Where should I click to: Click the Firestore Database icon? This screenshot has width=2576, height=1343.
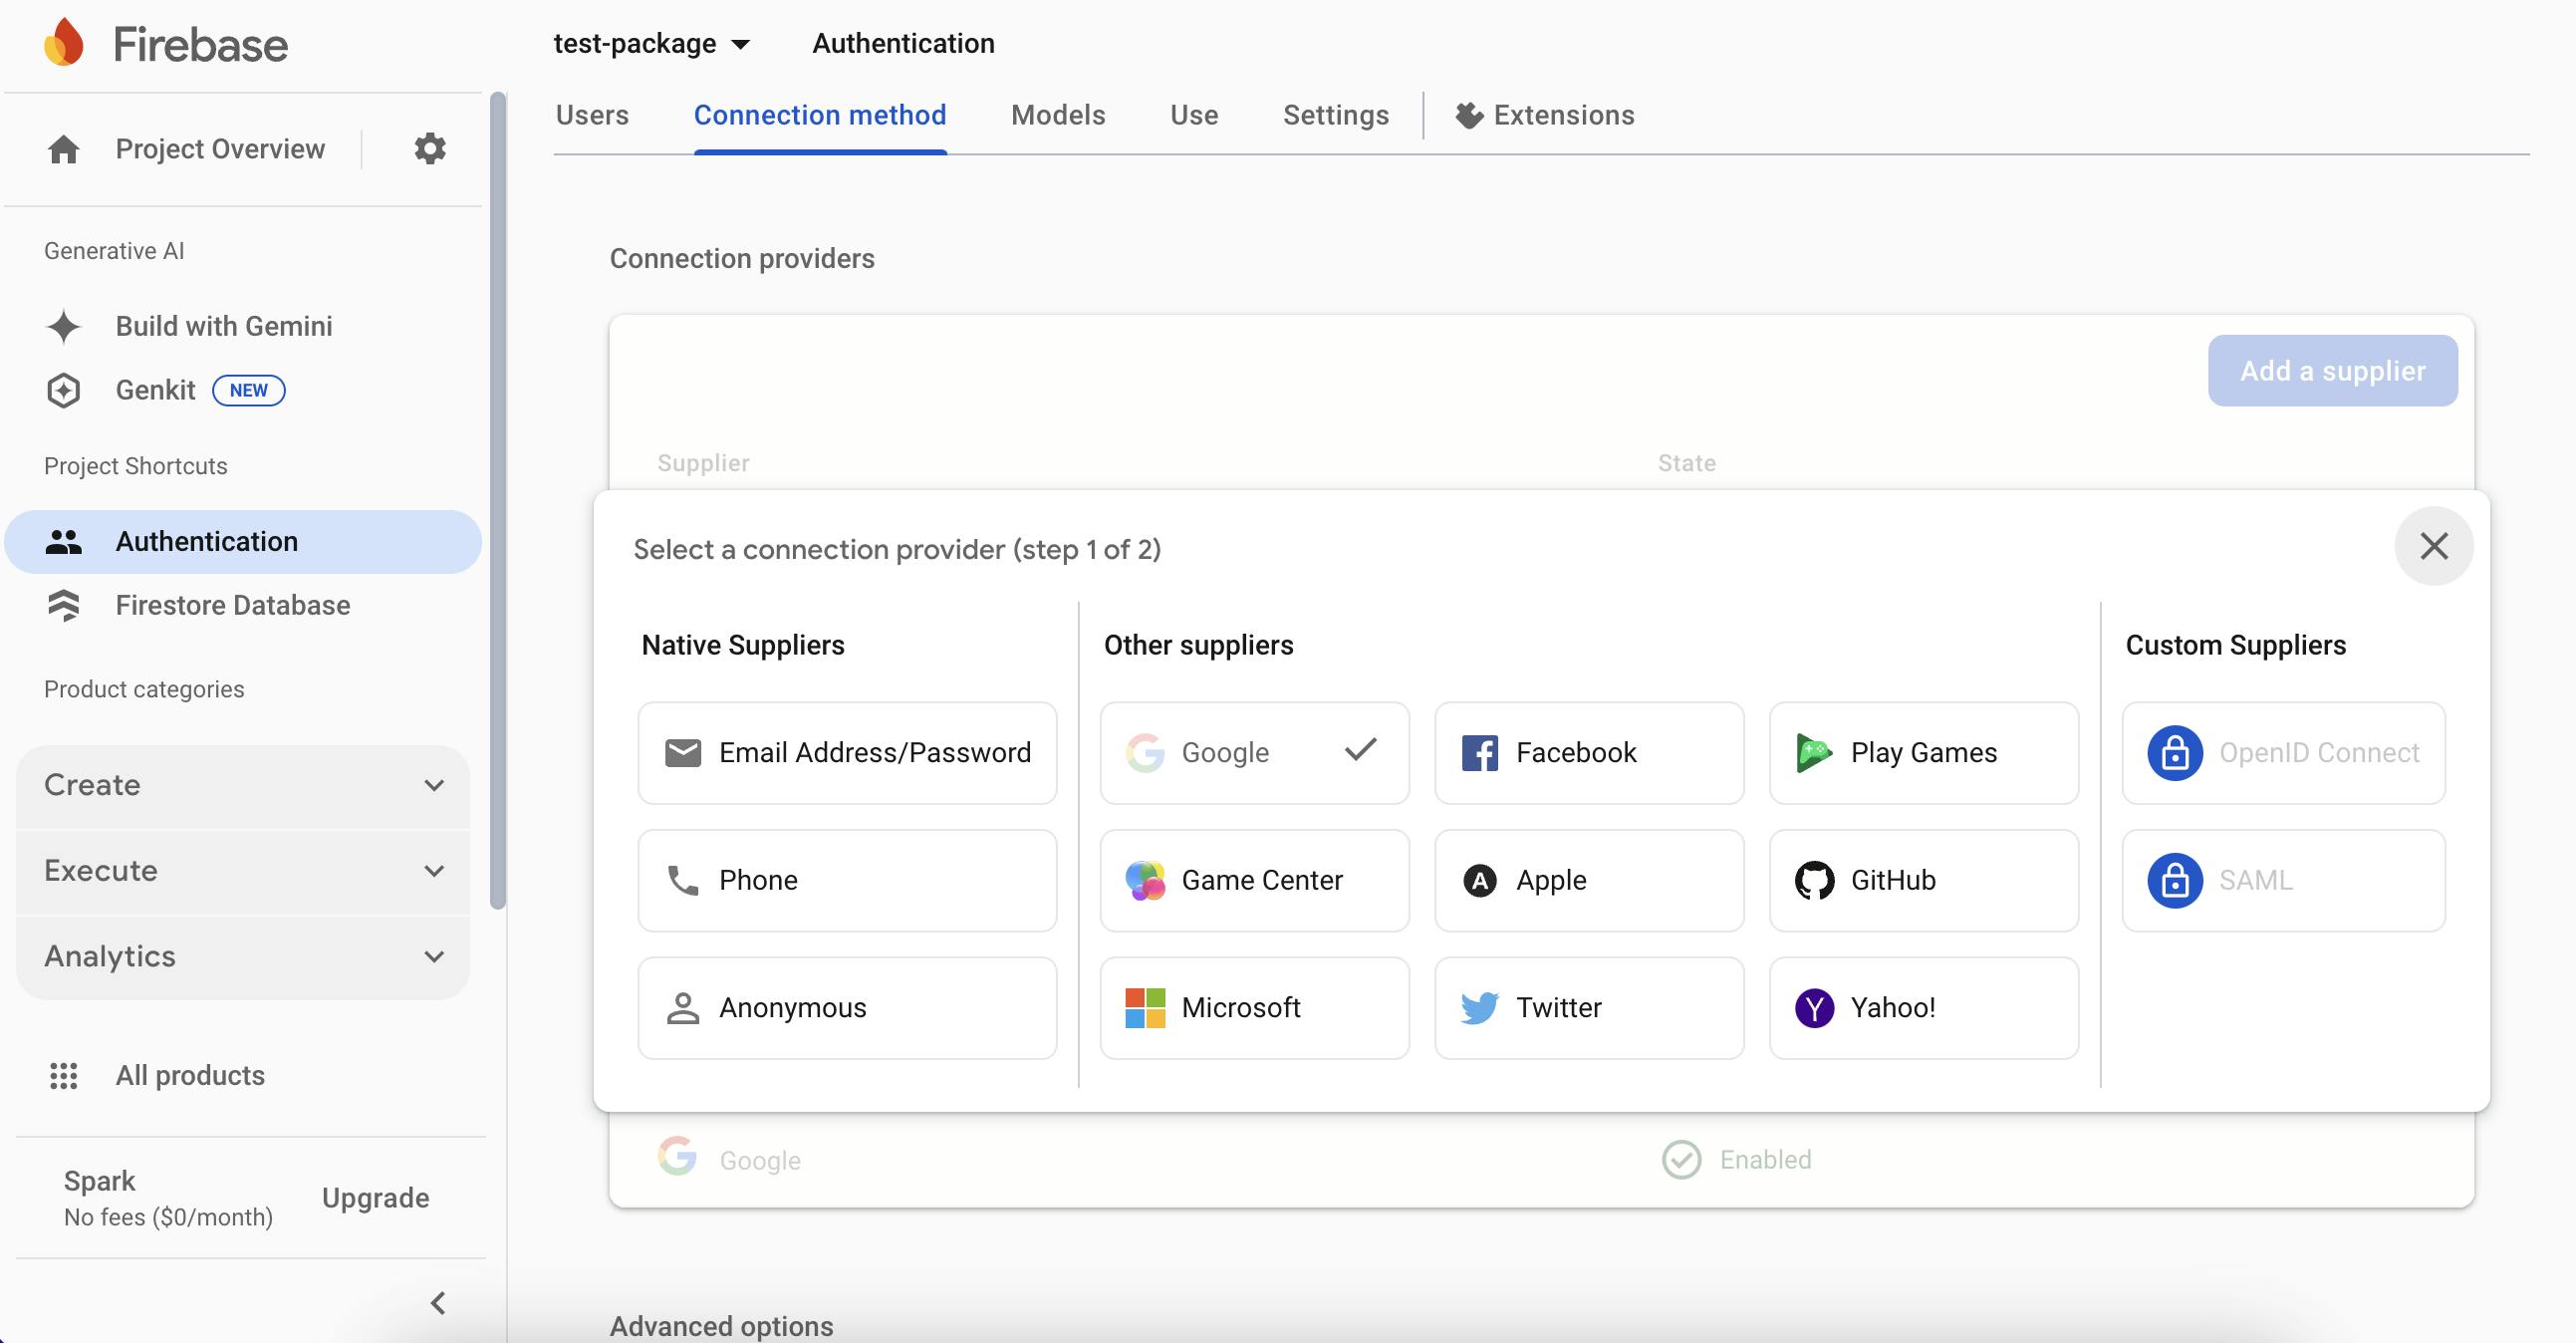coord(64,605)
